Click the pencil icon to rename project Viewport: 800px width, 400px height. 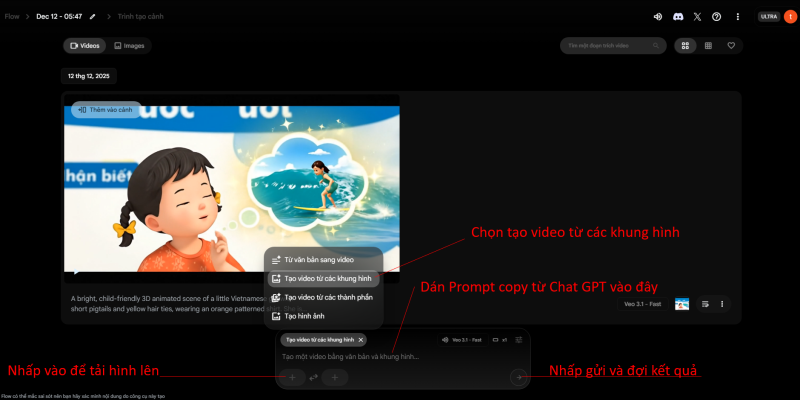(x=93, y=17)
